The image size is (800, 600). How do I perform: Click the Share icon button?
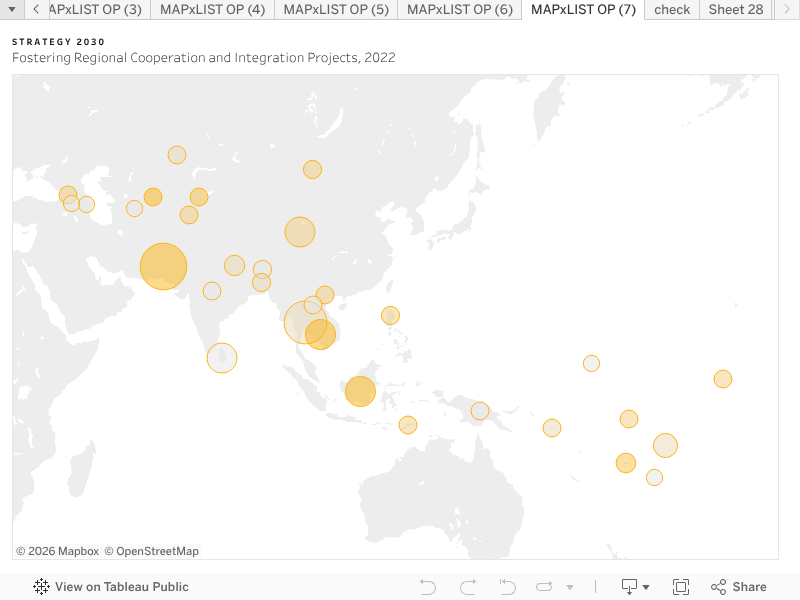point(739,587)
